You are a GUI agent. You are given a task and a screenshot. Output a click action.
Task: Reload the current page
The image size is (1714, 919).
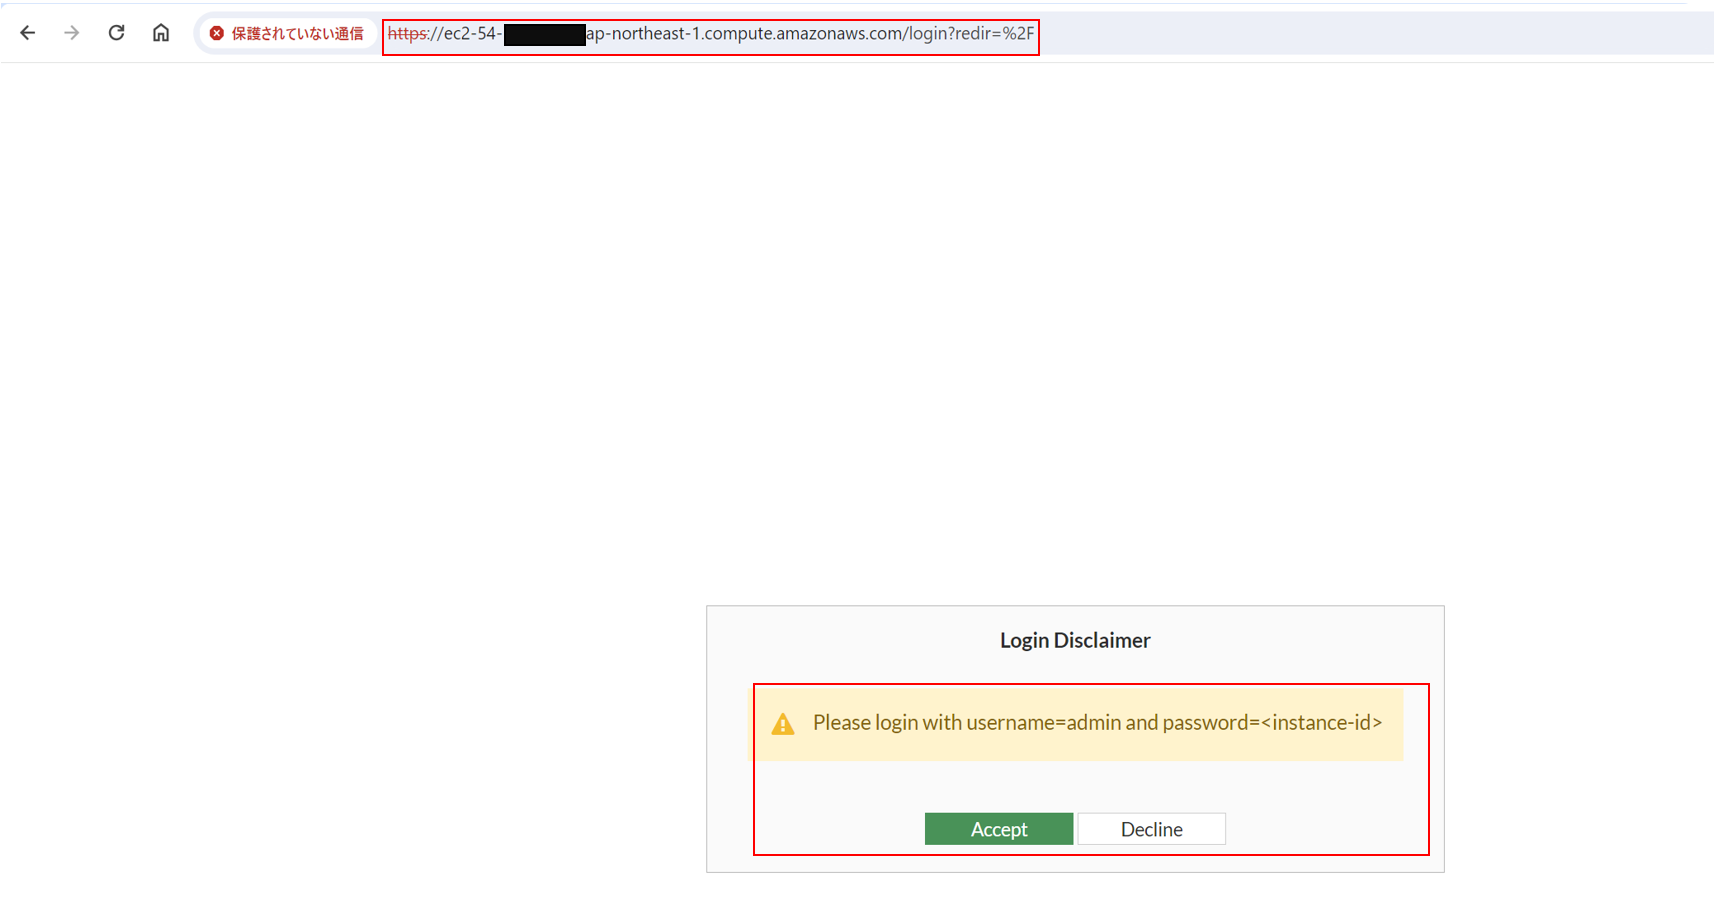coord(117,33)
